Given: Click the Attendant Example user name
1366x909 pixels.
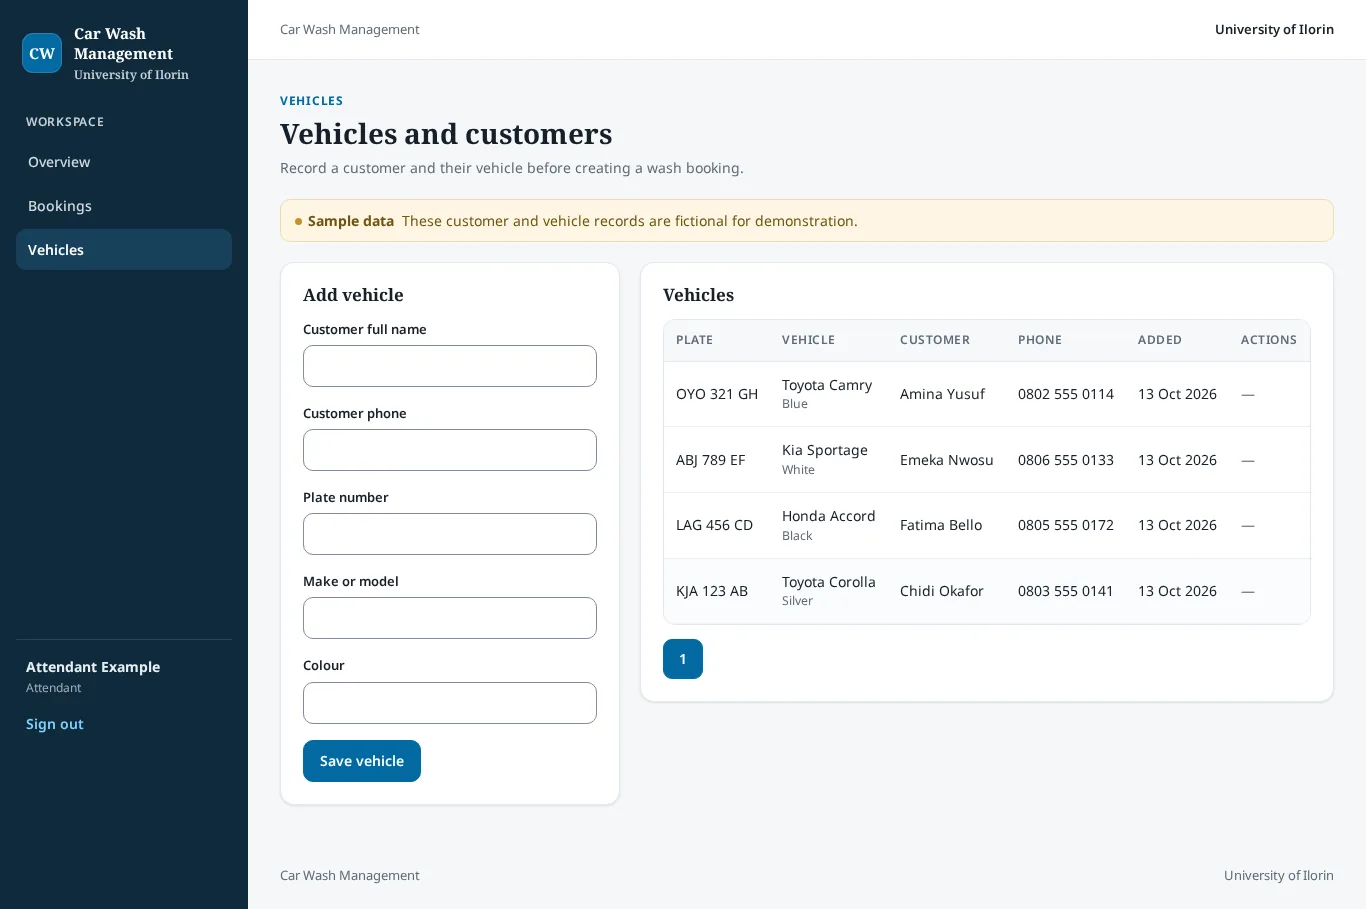Looking at the screenshot, I should pyautogui.click(x=93, y=667).
